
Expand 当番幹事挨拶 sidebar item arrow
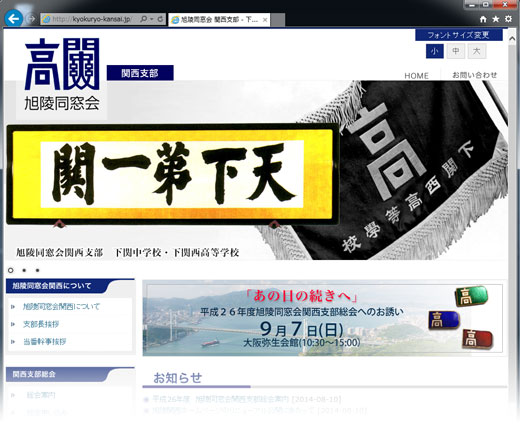pos(13,342)
